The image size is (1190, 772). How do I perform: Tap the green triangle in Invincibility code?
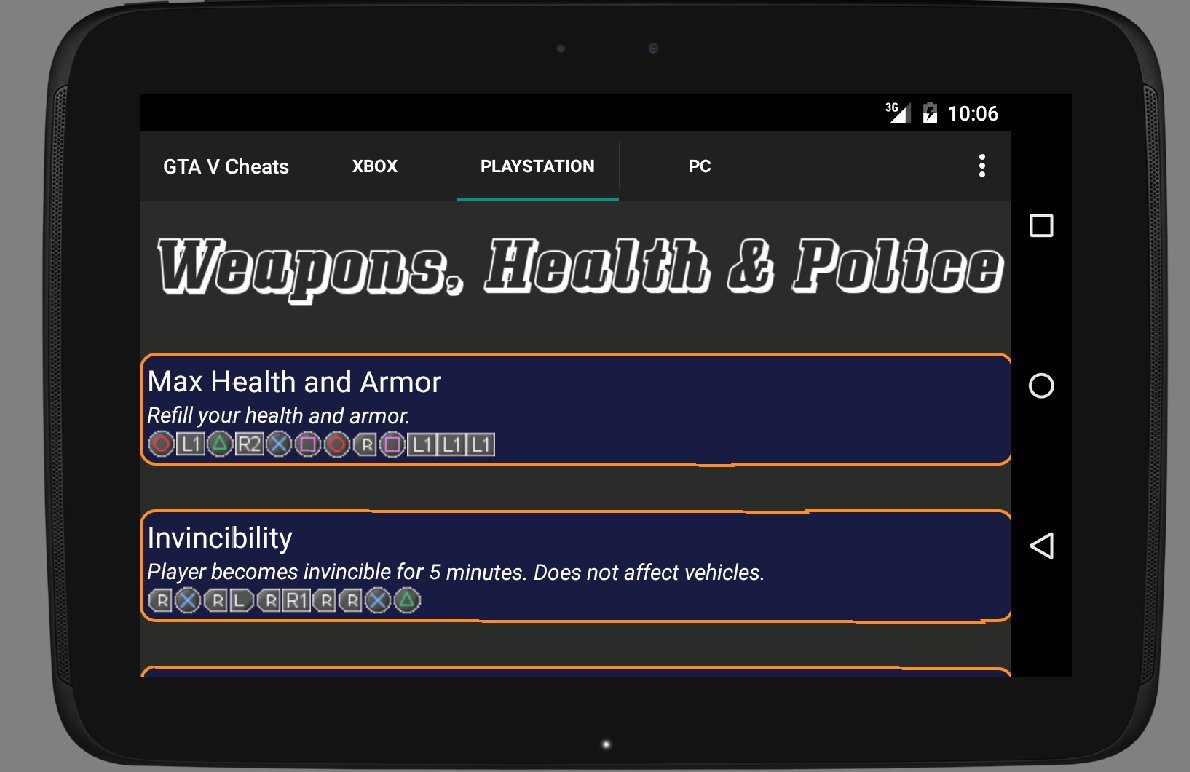point(407,600)
